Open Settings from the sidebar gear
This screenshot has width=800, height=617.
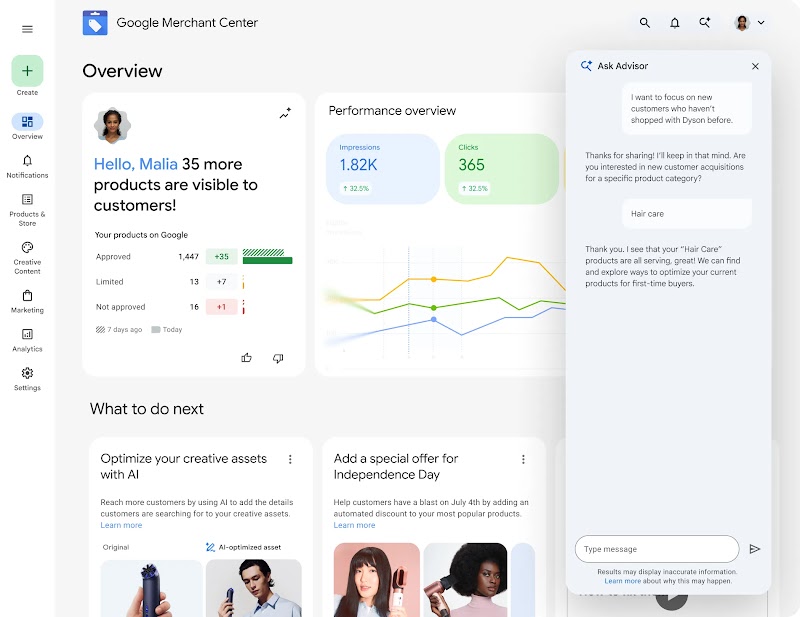(28, 379)
